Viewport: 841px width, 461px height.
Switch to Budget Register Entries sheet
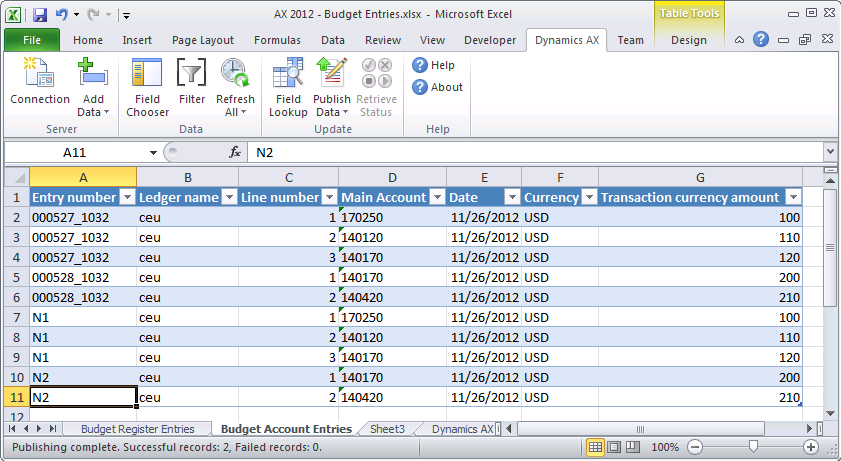click(x=138, y=429)
